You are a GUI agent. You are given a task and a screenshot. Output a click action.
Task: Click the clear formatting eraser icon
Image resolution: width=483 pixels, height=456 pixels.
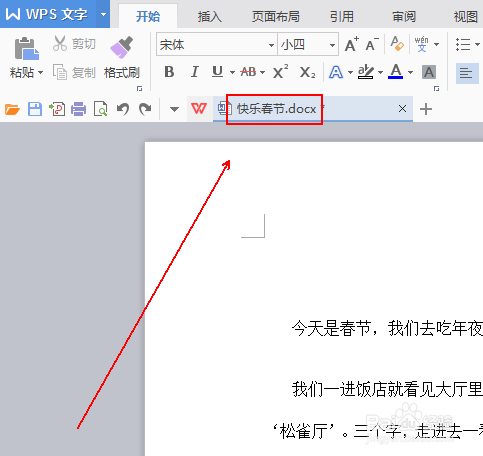(397, 44)
